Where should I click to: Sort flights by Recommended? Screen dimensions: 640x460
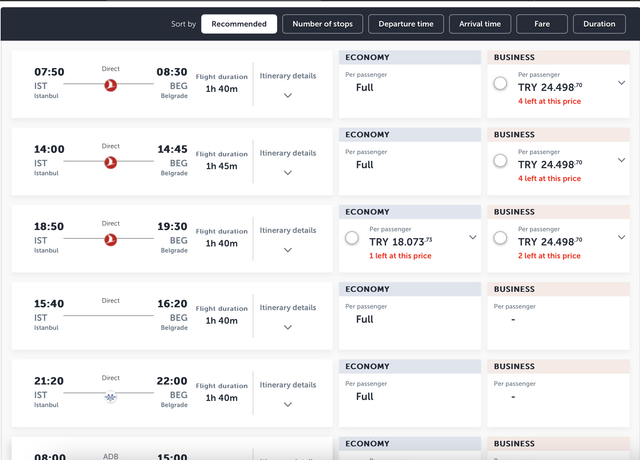click(239, 24)
